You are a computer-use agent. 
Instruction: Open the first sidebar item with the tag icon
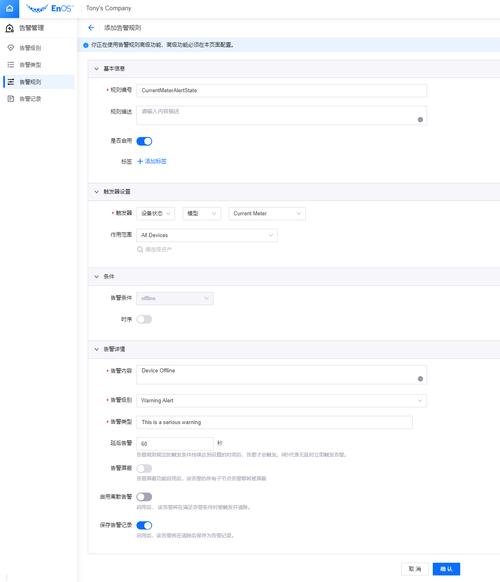pos(39,48)
